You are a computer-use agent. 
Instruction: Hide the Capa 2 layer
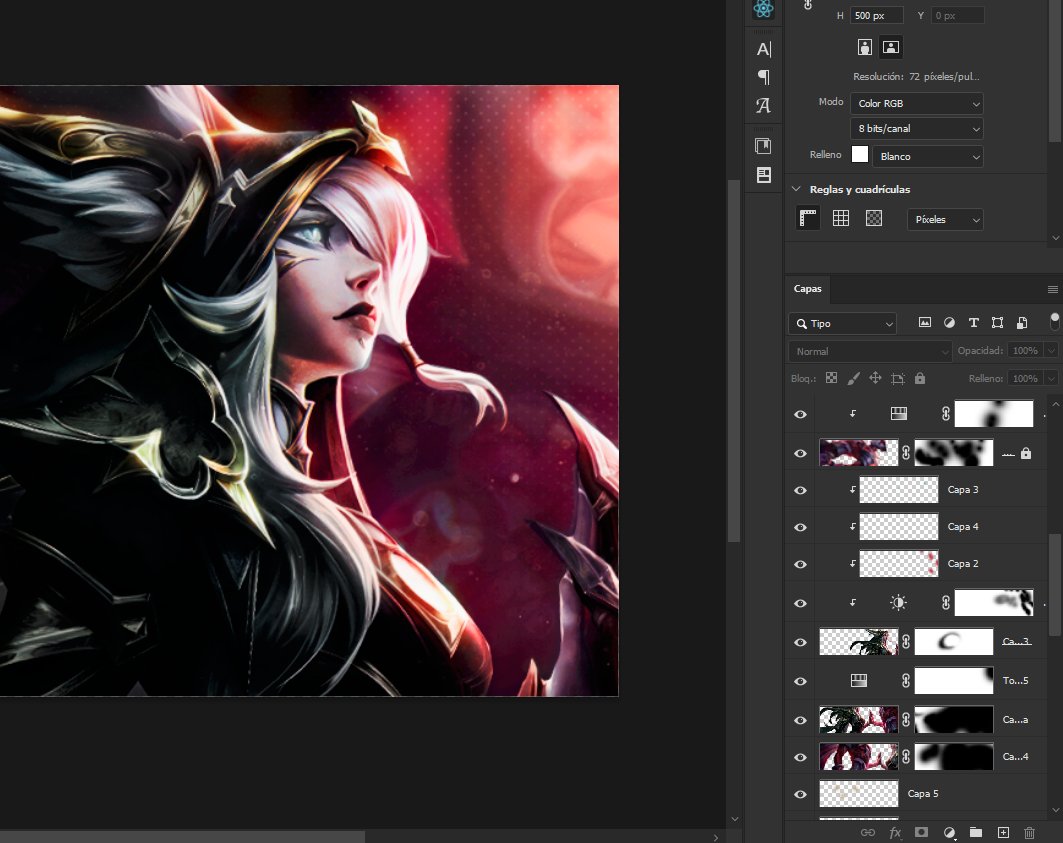800,564
